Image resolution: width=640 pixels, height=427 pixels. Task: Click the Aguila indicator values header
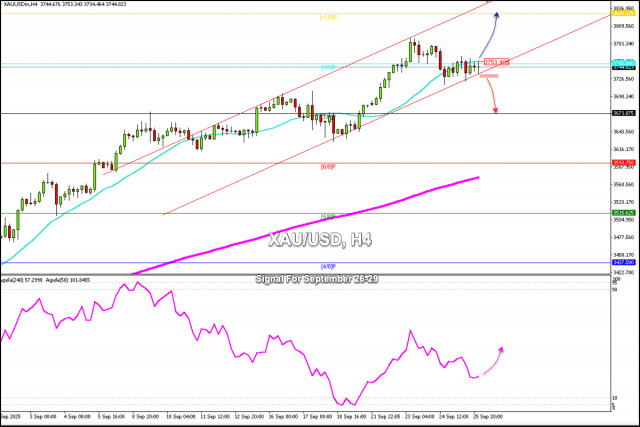click(44, 280)
